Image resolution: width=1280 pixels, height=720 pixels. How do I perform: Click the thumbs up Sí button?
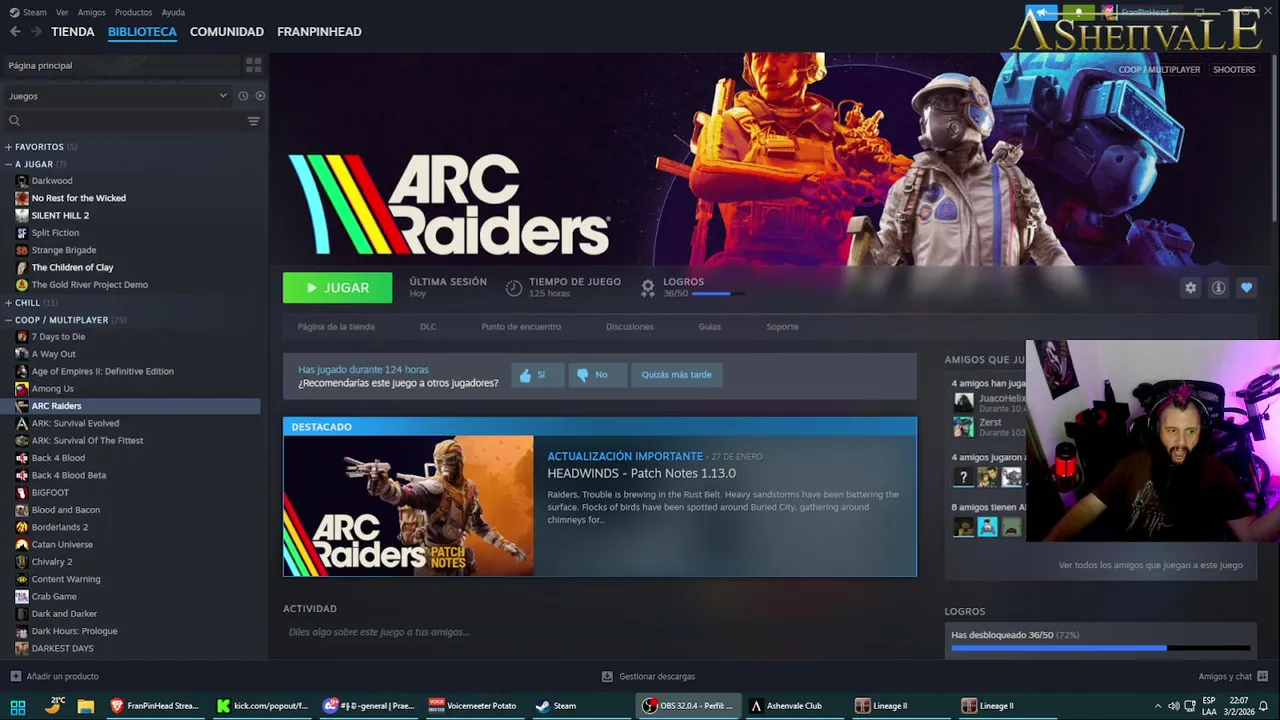[538, 375]
